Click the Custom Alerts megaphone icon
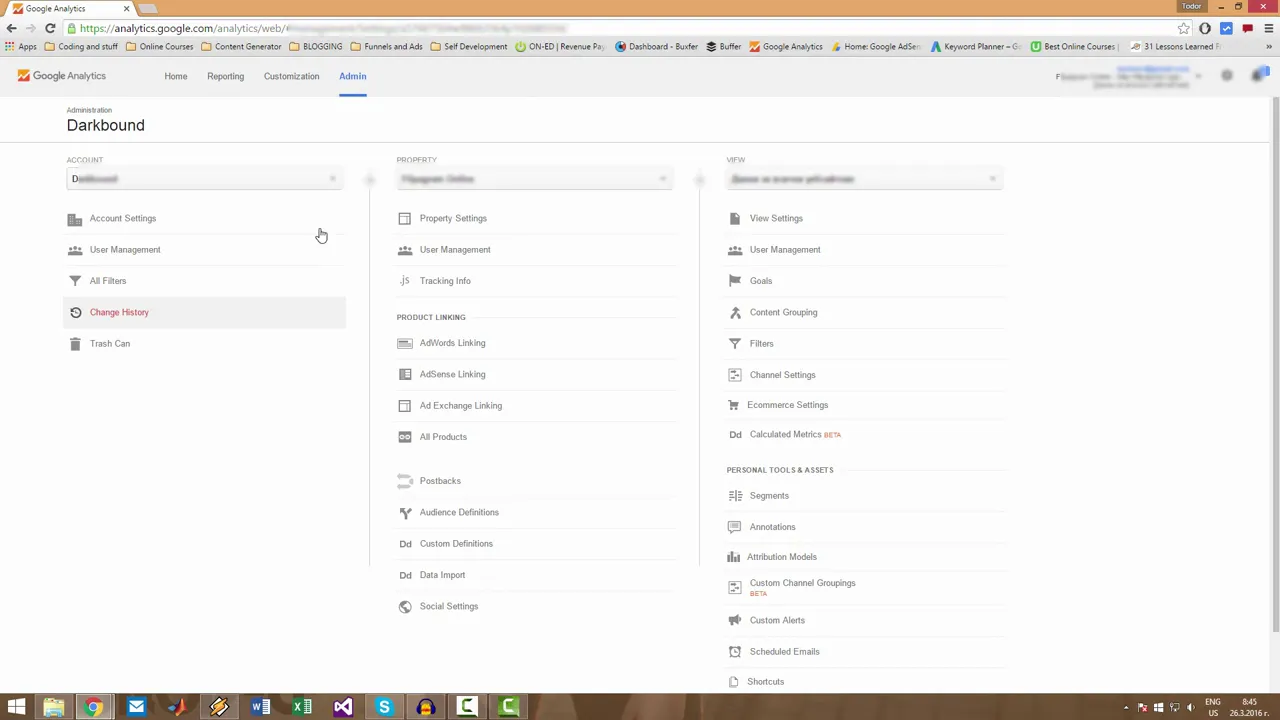Screen dimensions: 1280x720 735,620
